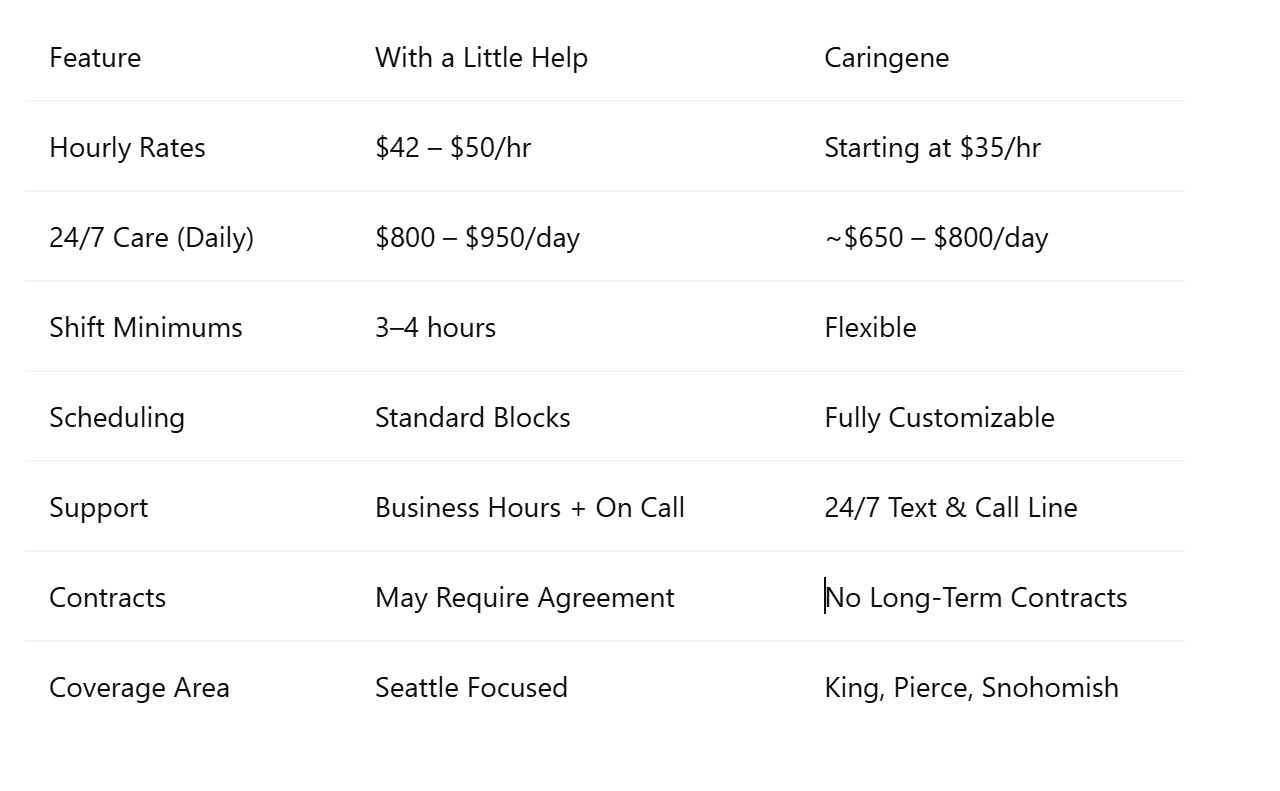
Task: Place cursor in 'Hourly Rates' cell
Action: (127, 148)
